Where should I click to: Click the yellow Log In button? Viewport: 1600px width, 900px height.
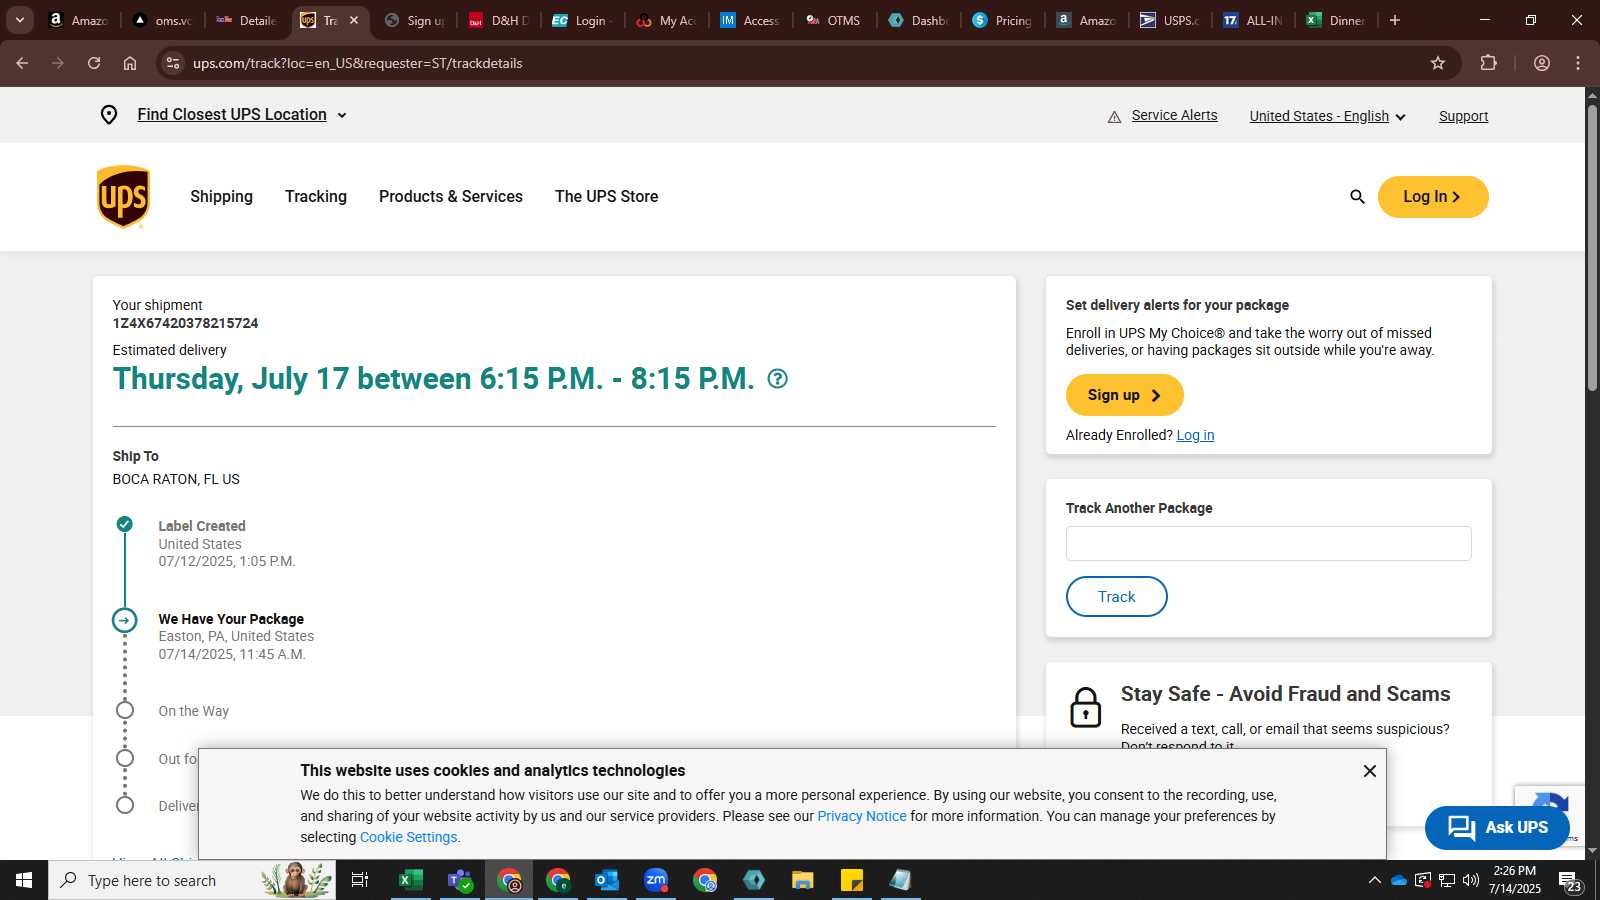[1433, 197]
